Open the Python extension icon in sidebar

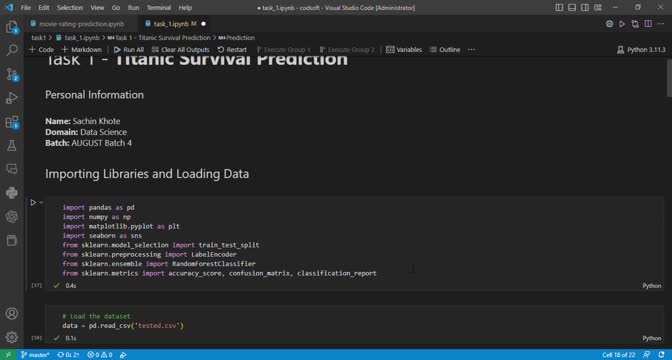tap(12, 193)
